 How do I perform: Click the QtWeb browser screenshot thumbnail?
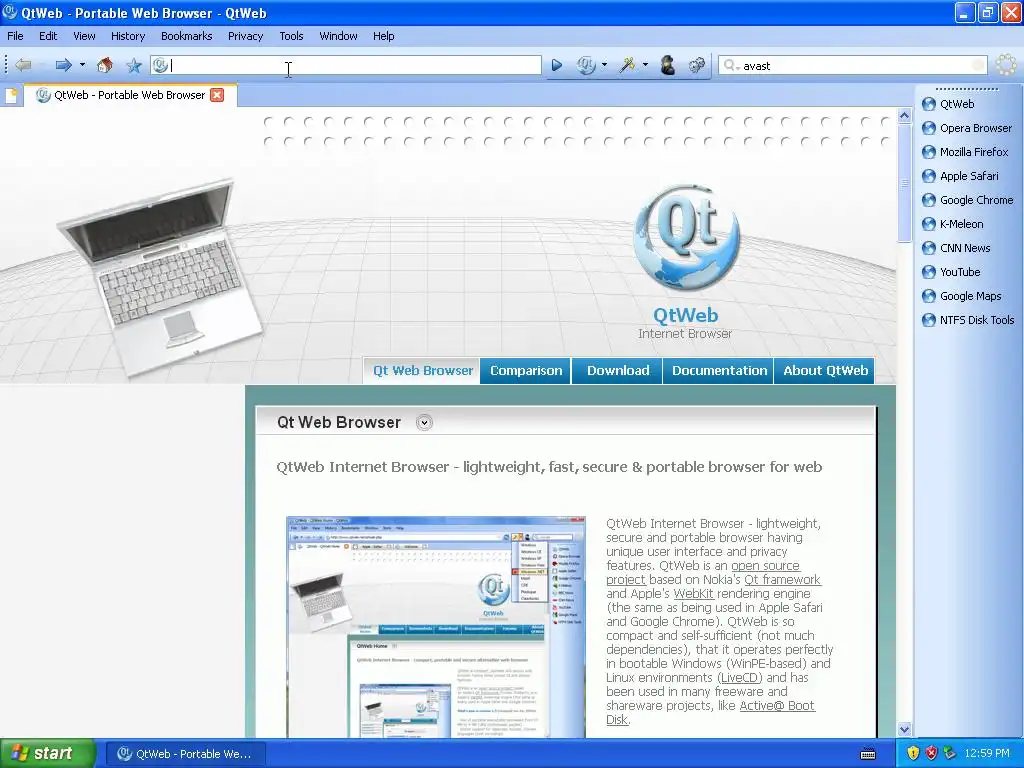[x=436, y=627]
